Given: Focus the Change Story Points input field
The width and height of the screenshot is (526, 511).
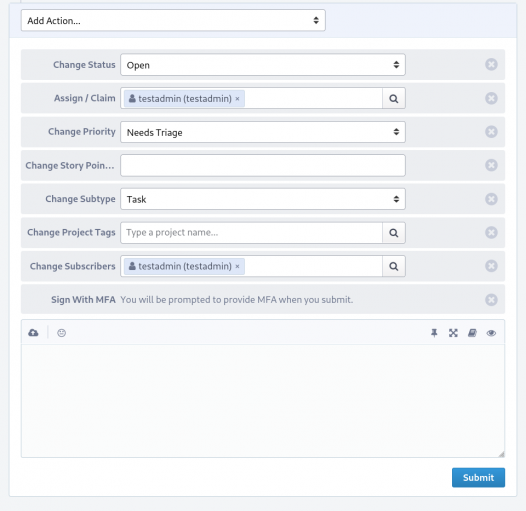Looking at the screenshot, I should point(263,165).
